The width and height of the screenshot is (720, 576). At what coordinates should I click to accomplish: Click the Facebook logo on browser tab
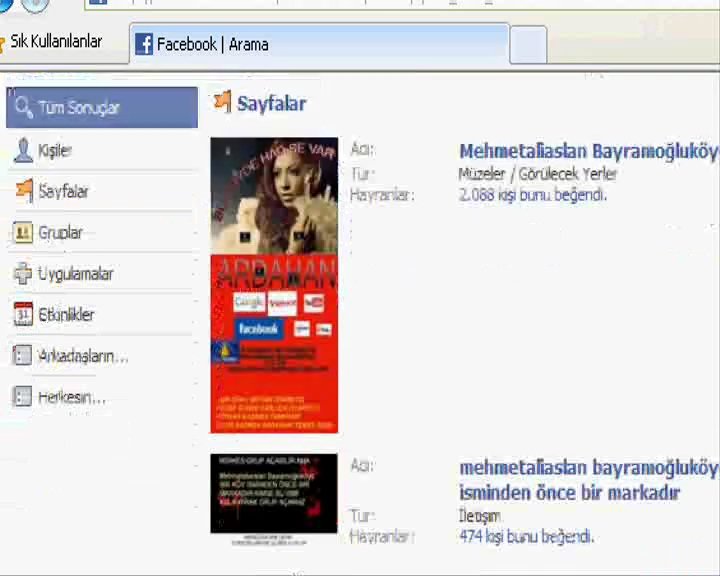[x=144, y=44]
